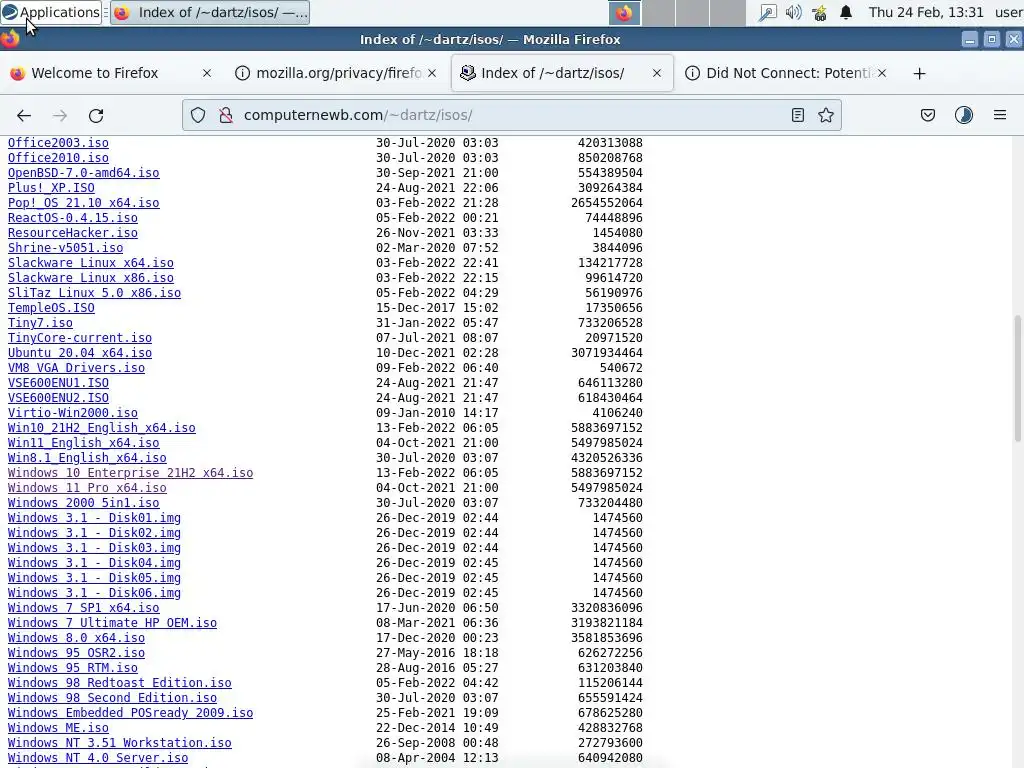Click Win10_21H2_English_x64.iso link
Viewport: 1024px width, 768px height.
(101, 428)
